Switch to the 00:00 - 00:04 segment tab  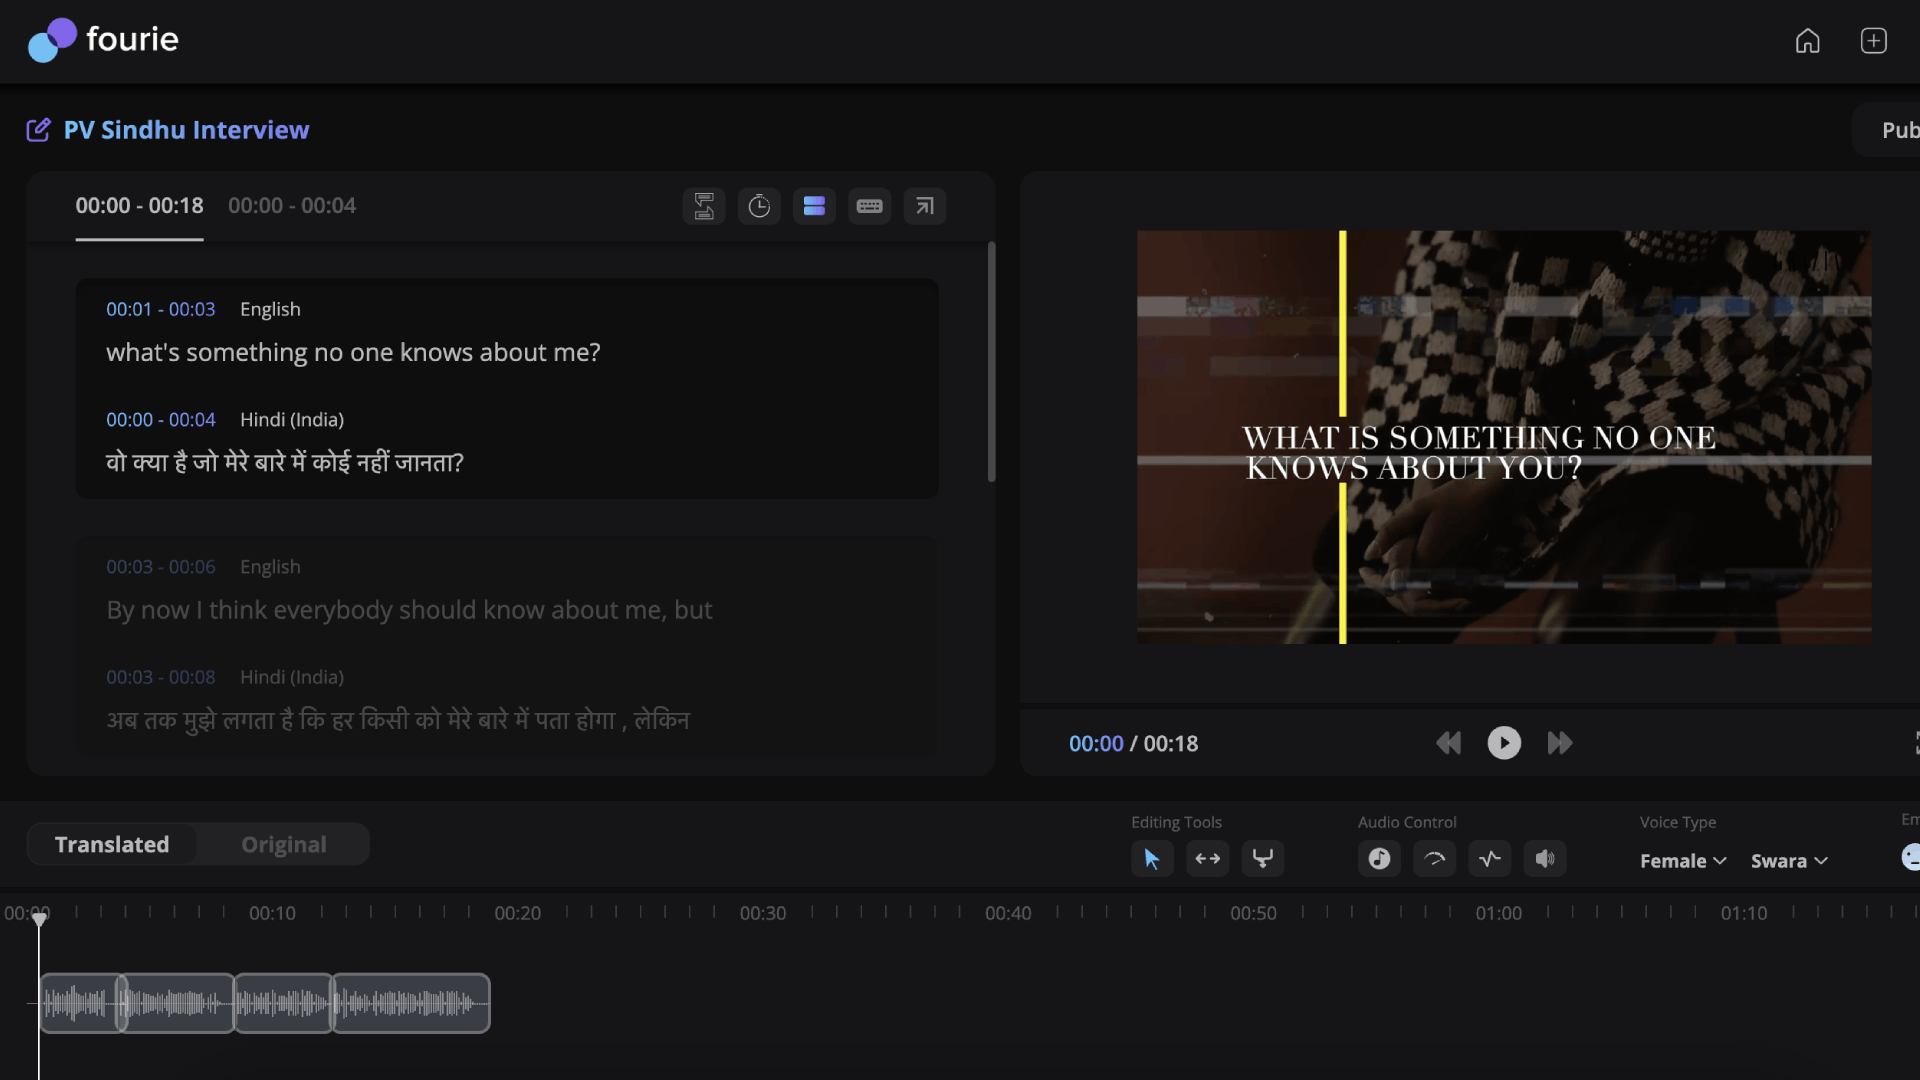[291, 206]
